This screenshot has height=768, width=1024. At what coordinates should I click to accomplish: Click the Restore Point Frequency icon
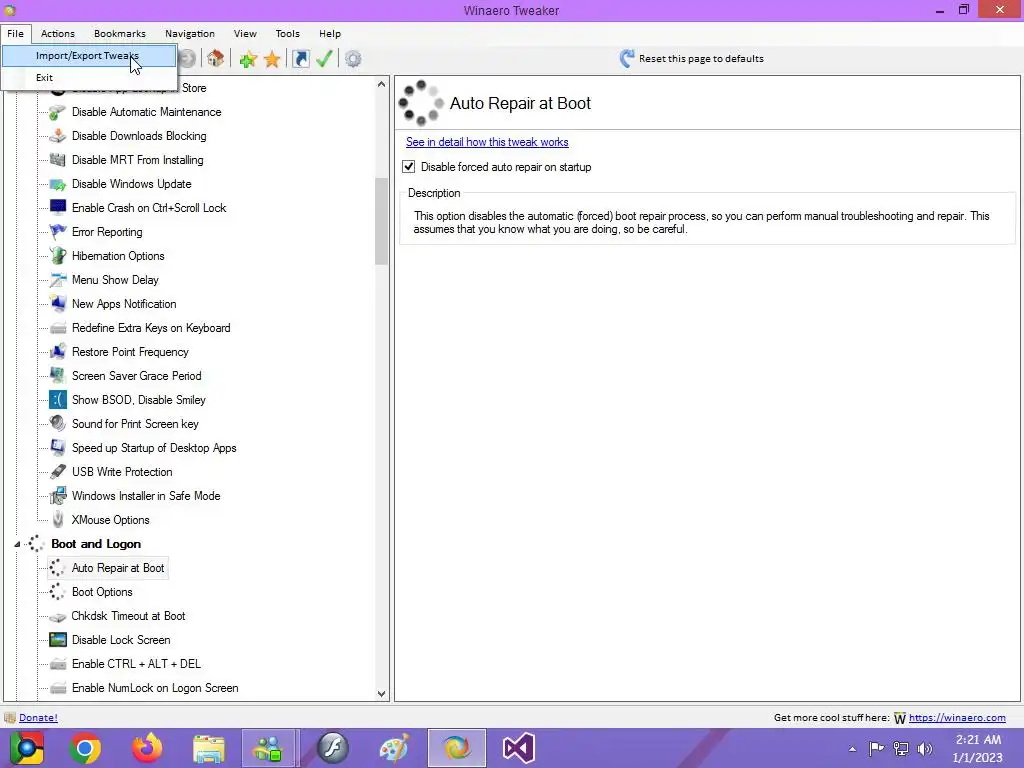pos(57,352)
